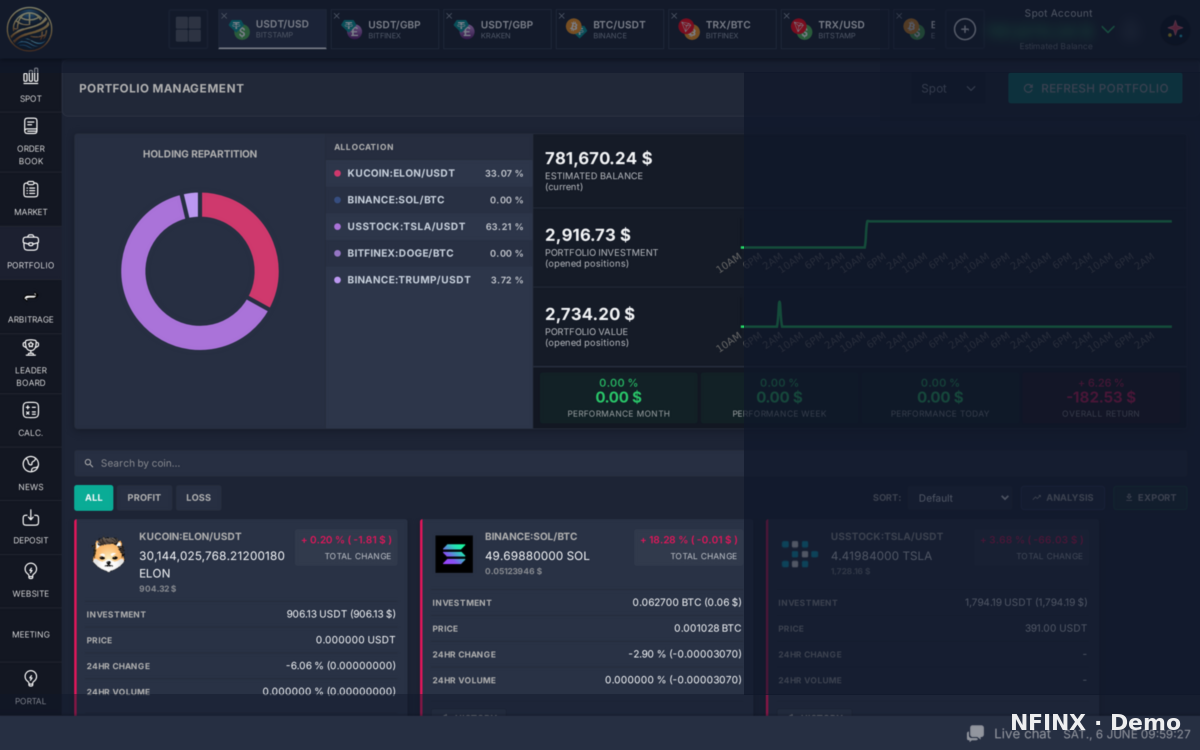This screenshot has width=1200, height=750.
Task: Click the 2,734.20 $ portfolio value
Action: pyautogui.click(x=590, y=314)
